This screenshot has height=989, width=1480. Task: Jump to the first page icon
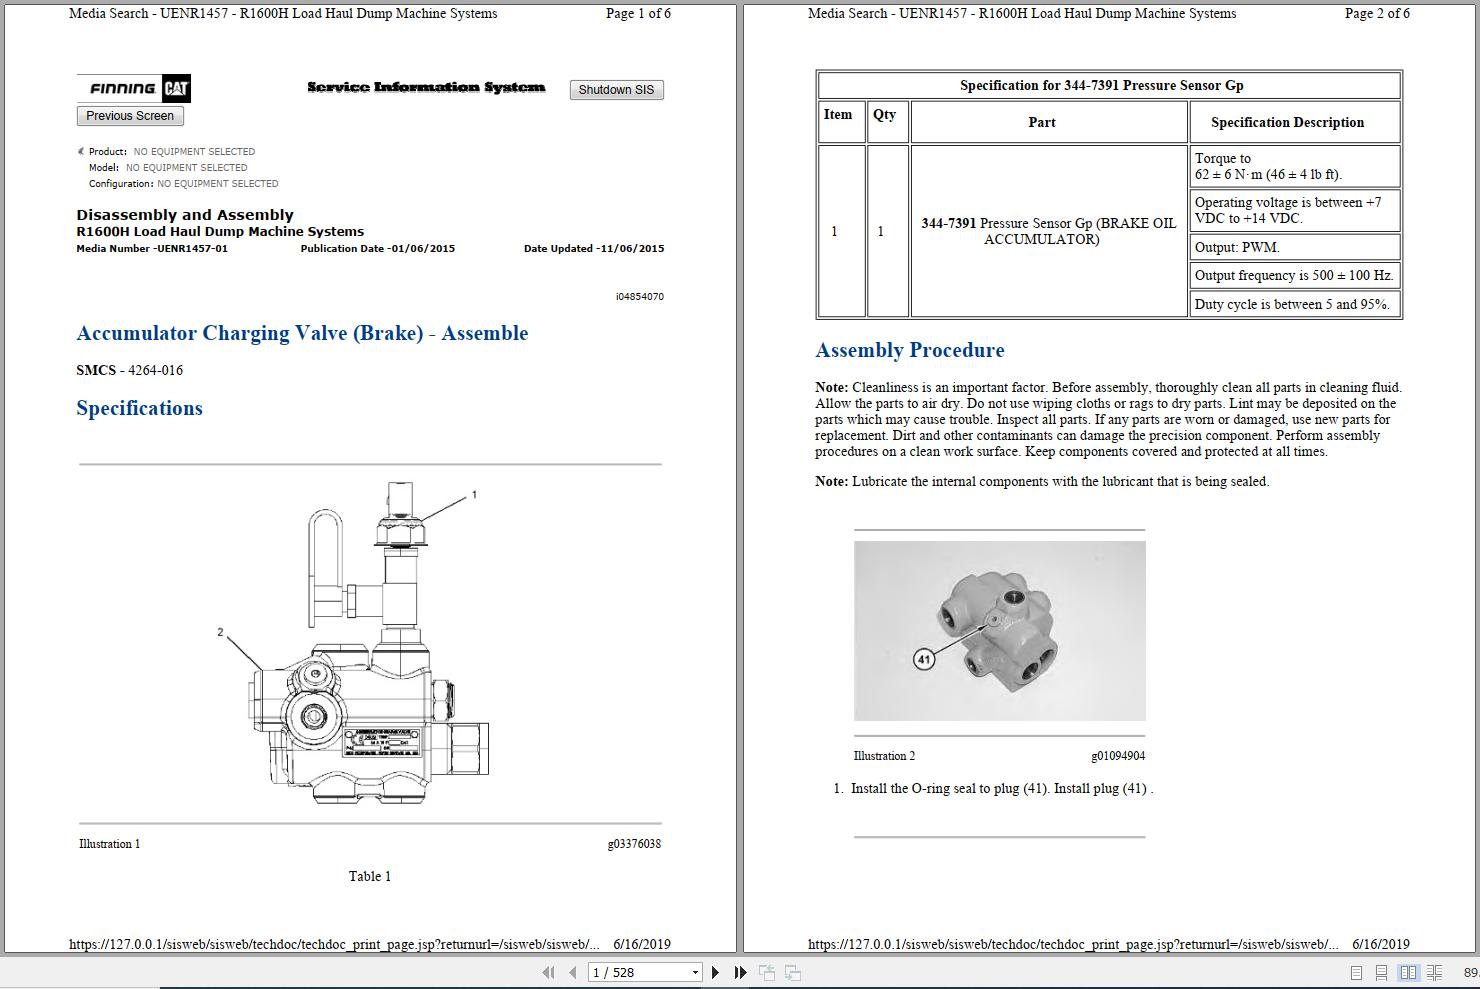pos(549,971)
